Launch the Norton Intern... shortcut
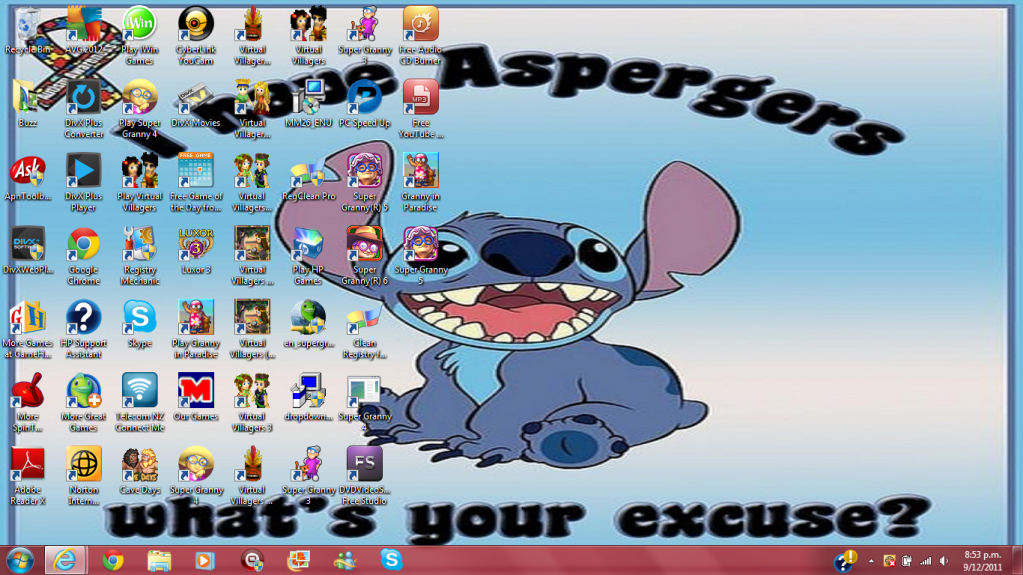This screenshot has width=1023, height=575. [84, 476]
